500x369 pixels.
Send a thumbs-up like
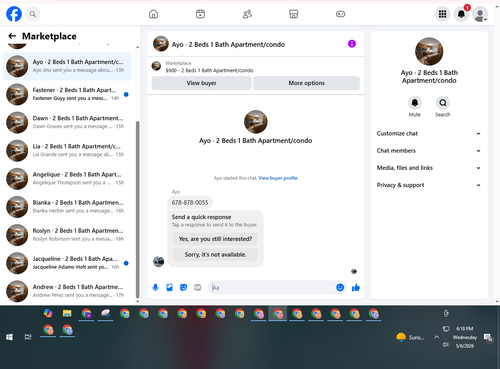[356, 287]
